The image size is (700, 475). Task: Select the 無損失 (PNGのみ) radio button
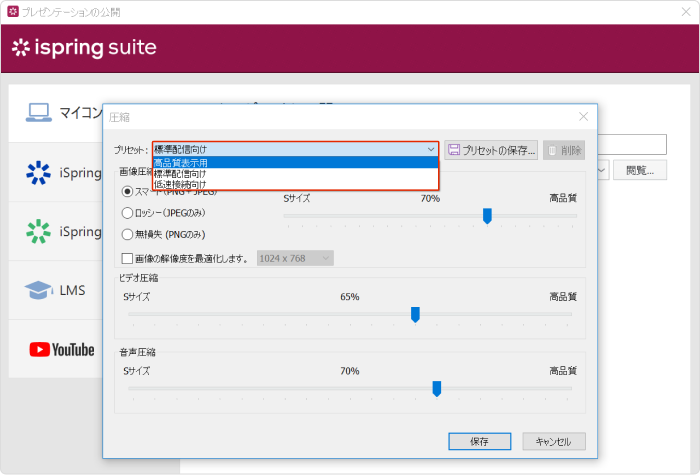click(x=127, y=234)
